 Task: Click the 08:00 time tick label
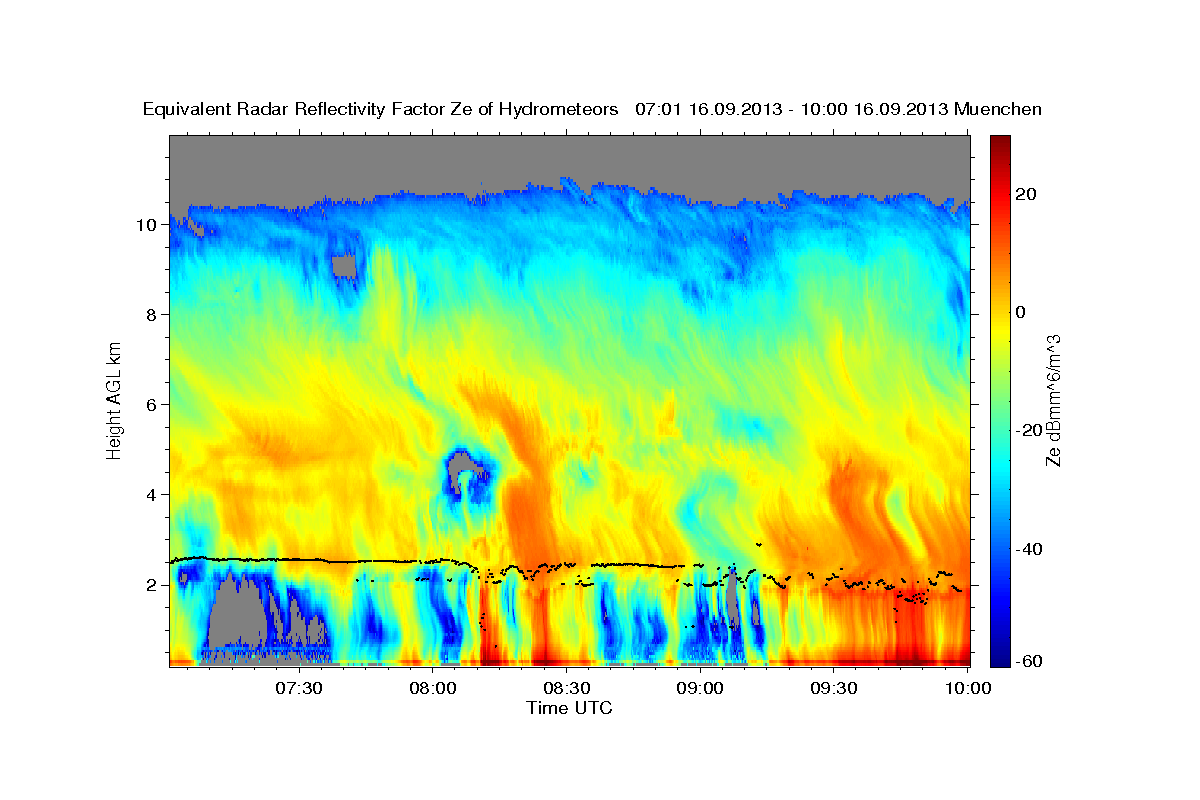(x=433, y=689)
